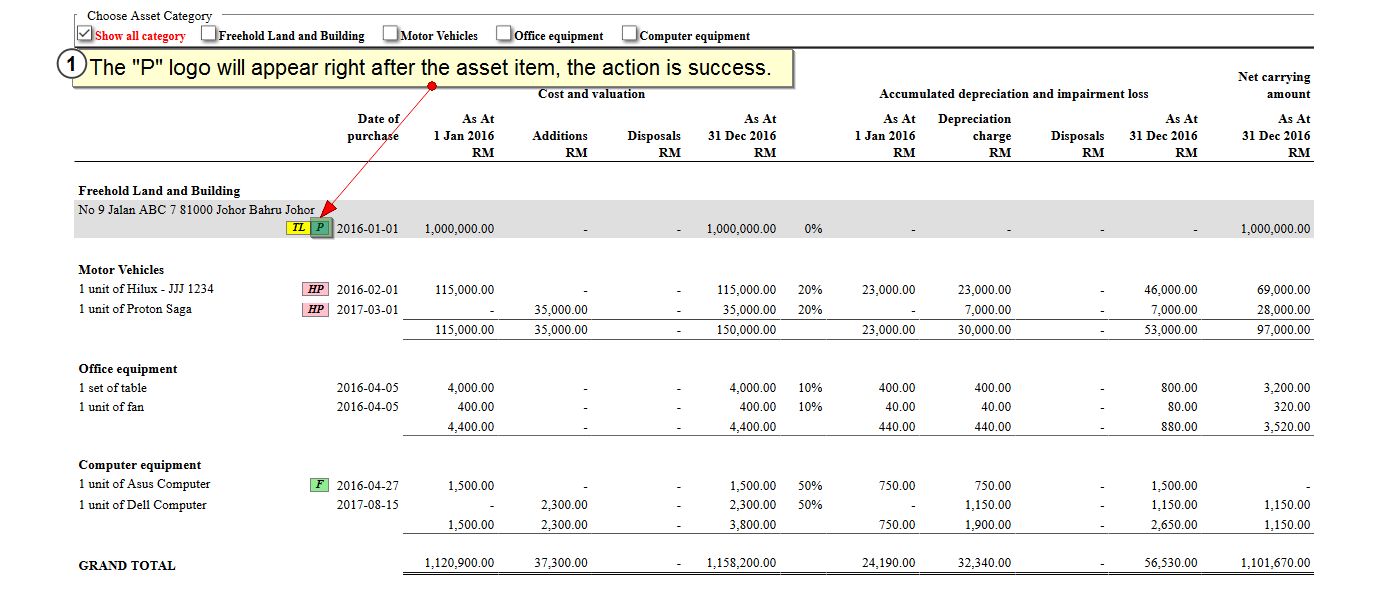Click the Computer equipment section heading
1389x611 pixels.
click(140, 465)
